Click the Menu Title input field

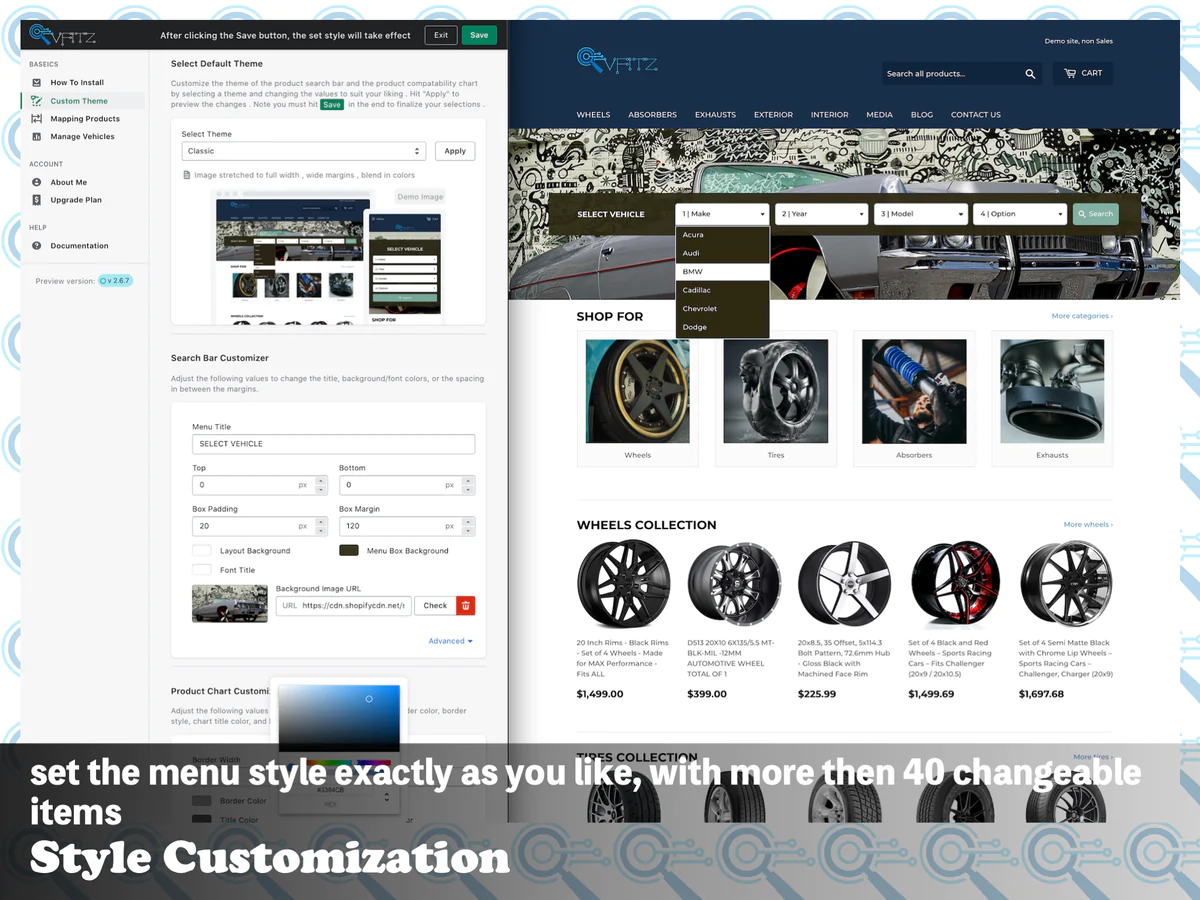(333, 444)
